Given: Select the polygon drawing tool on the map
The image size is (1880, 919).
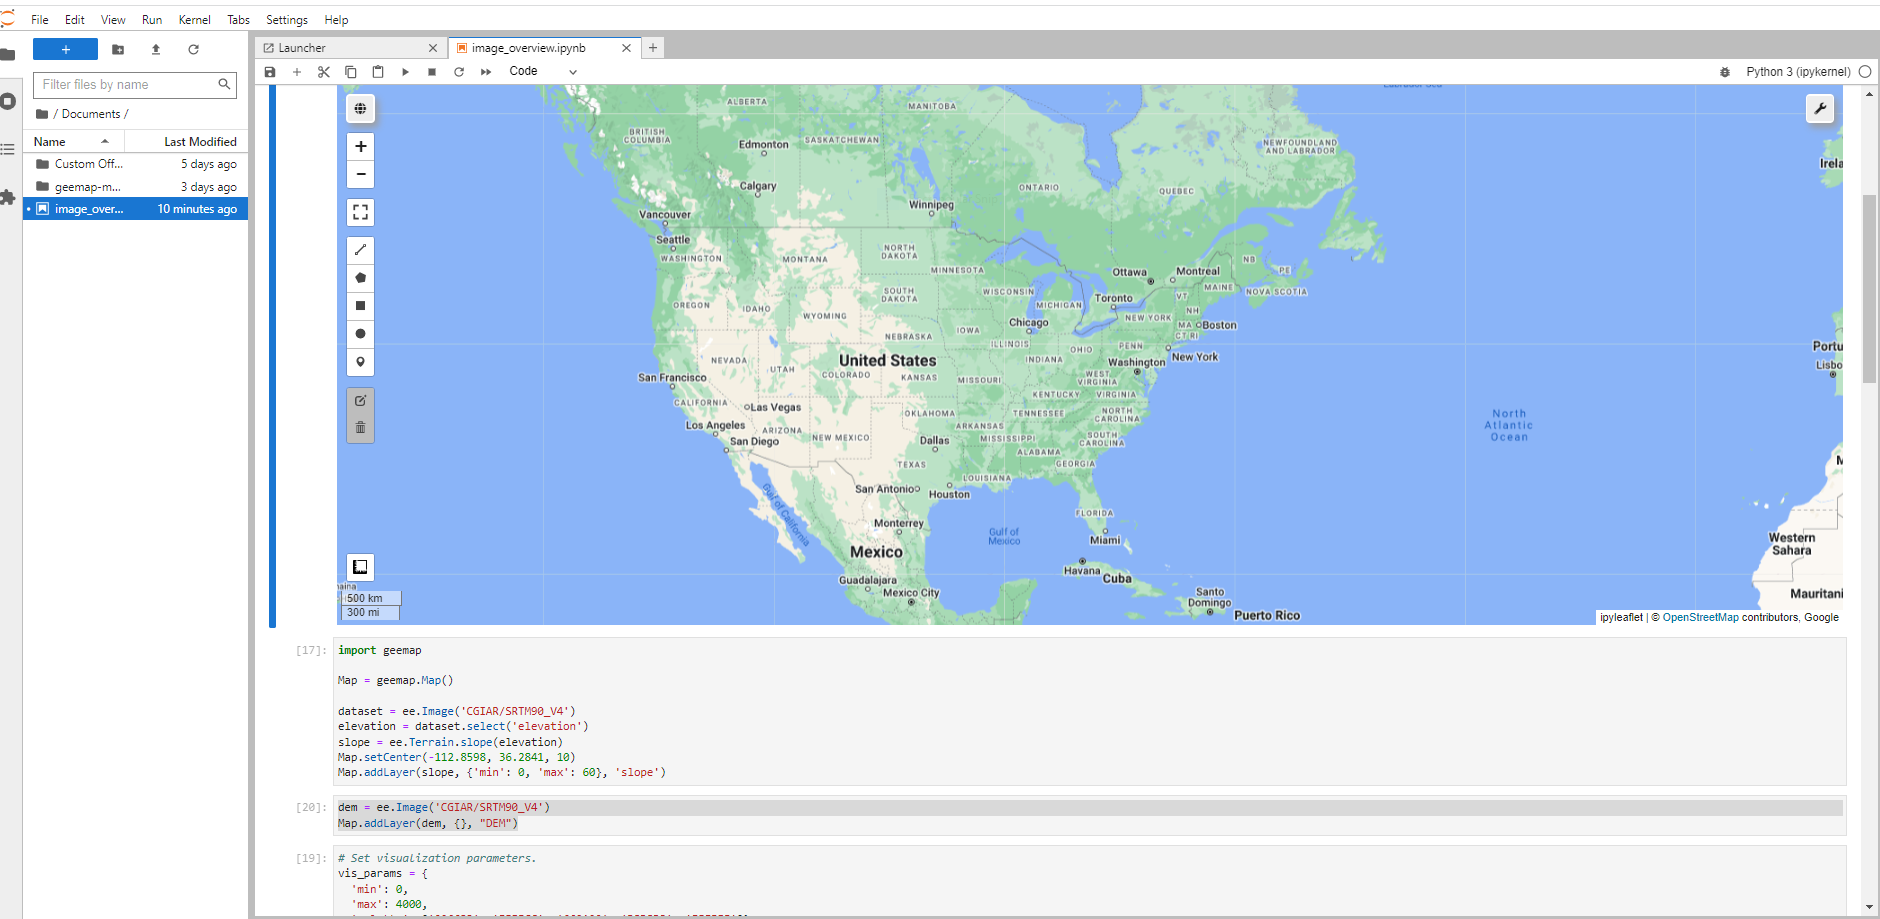Looking at the screenshot, I should 360,277.
